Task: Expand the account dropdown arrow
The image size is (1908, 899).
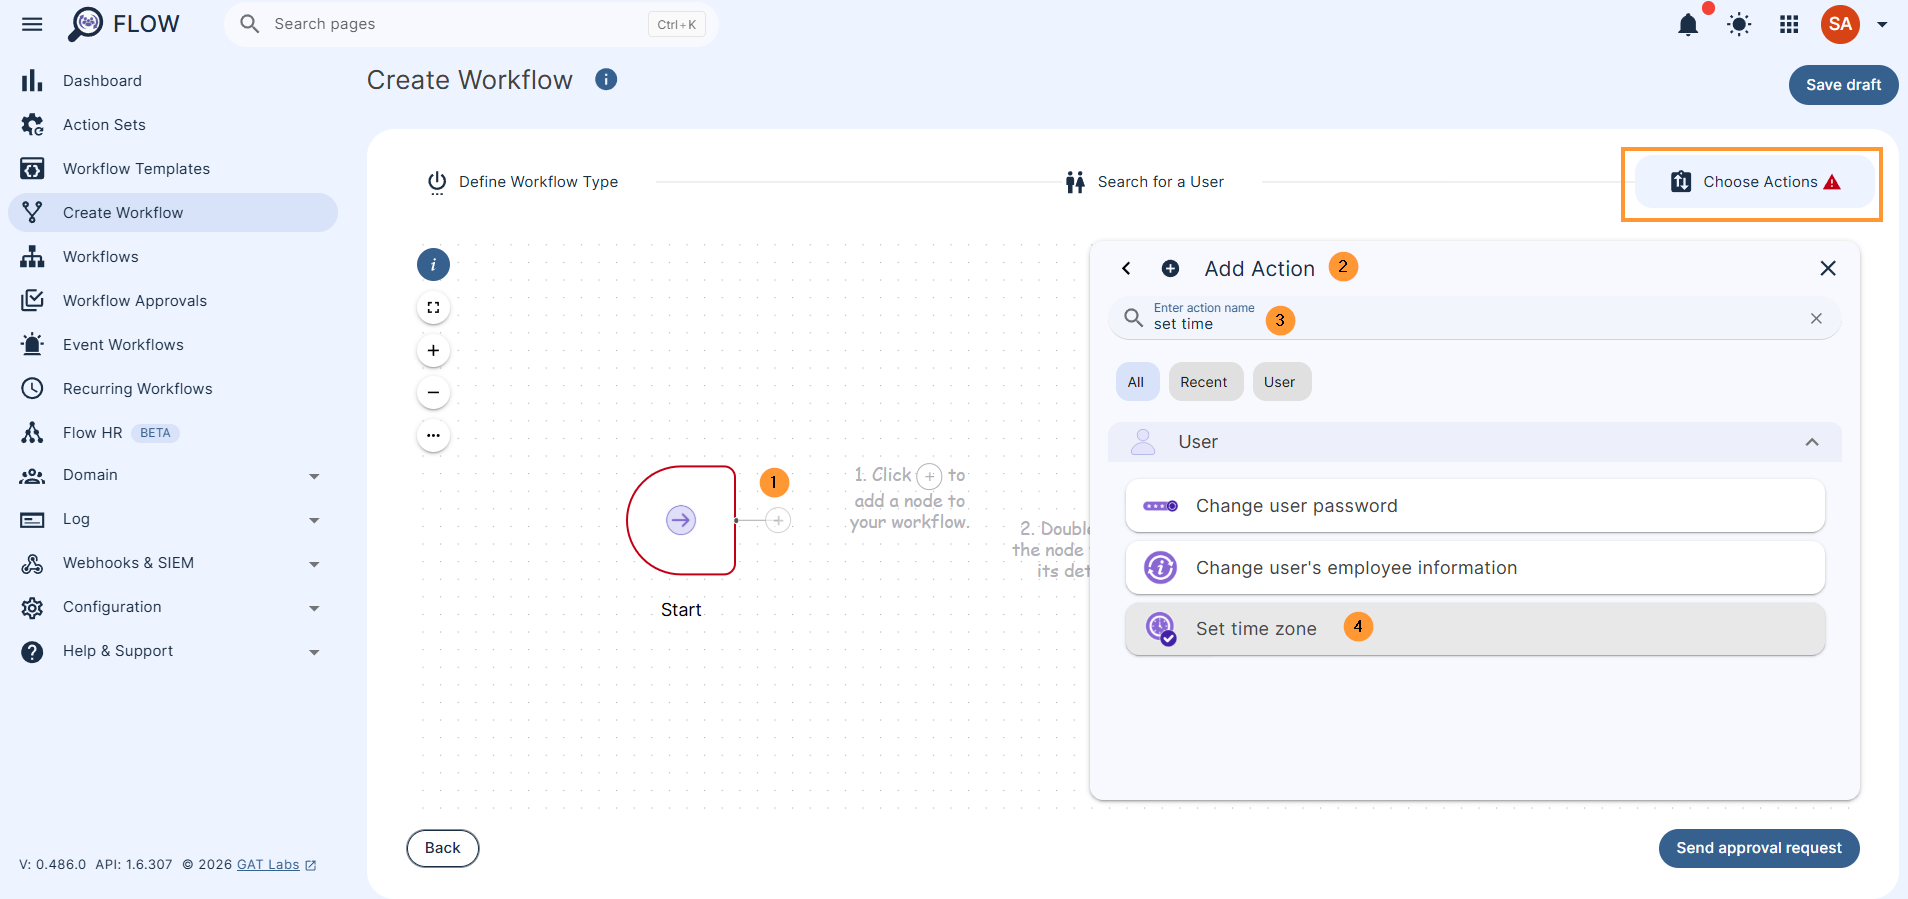Action: point(1882,25)
